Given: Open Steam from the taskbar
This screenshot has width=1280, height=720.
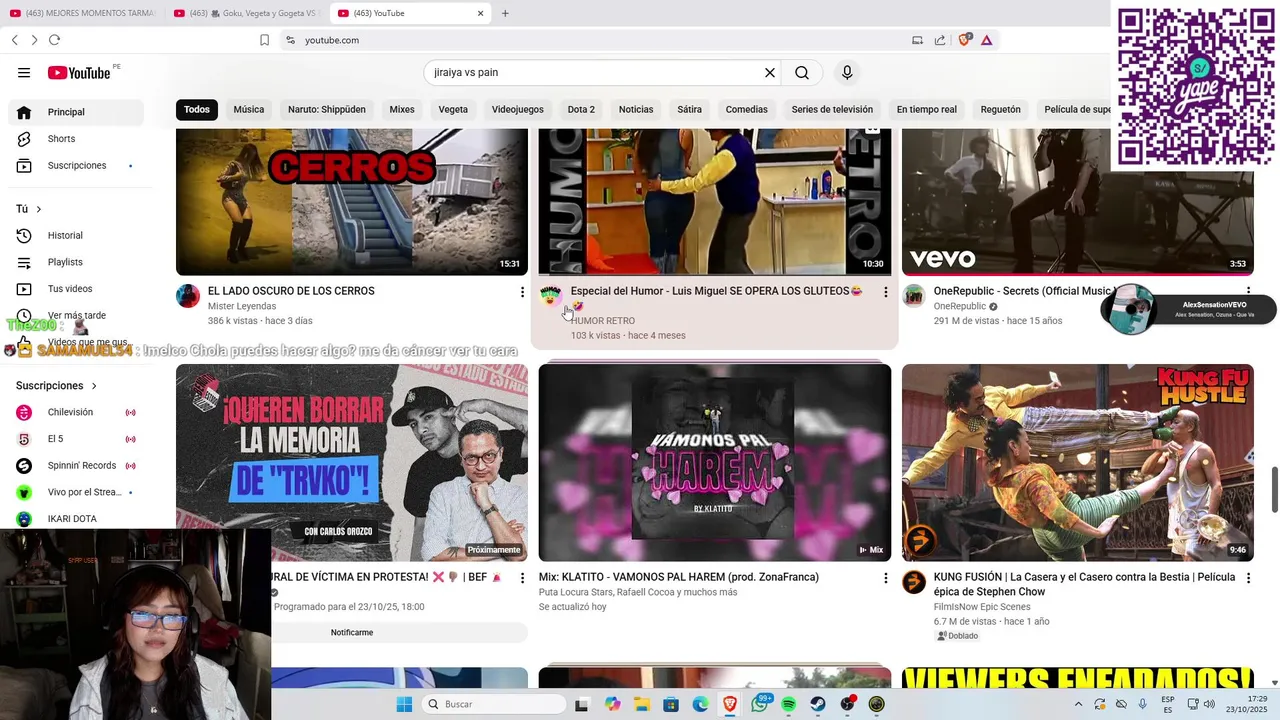Looking at the screenshot, I should click(818, 704).
